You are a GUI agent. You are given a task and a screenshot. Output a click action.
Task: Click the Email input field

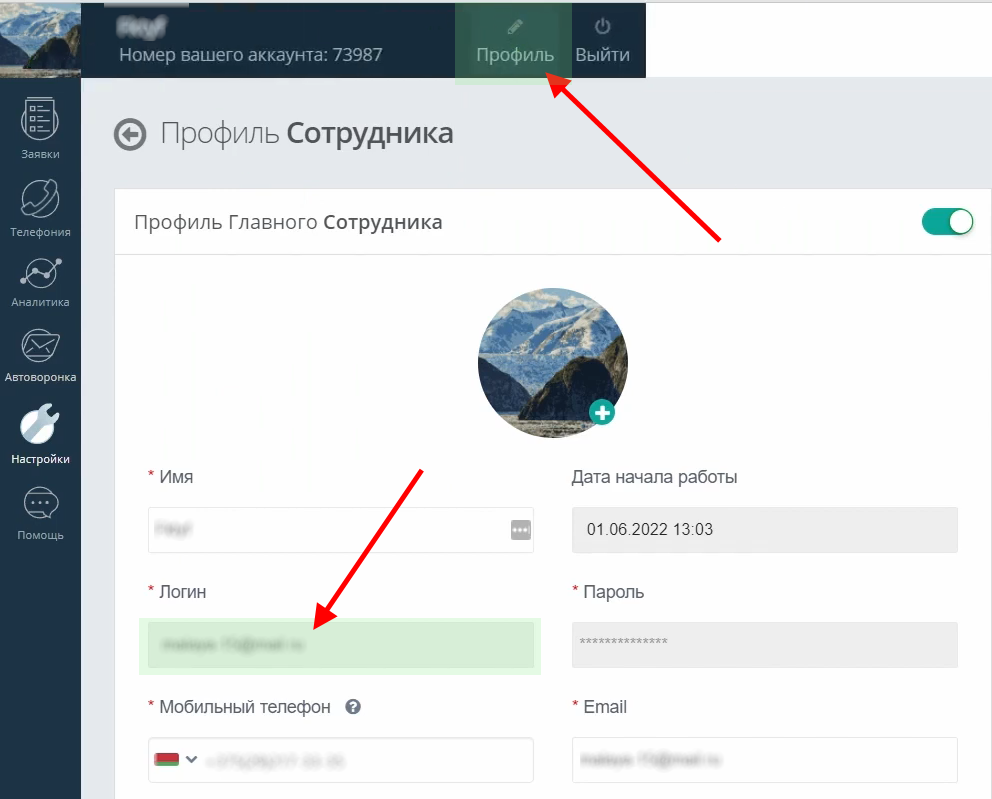[764, 760]
